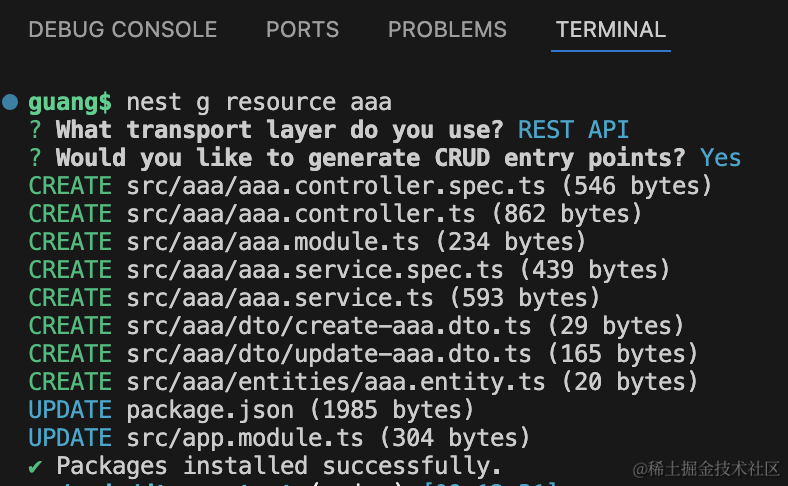Click the blue command decoration dot
Viewport: 788px width, 486px height.
11,102
